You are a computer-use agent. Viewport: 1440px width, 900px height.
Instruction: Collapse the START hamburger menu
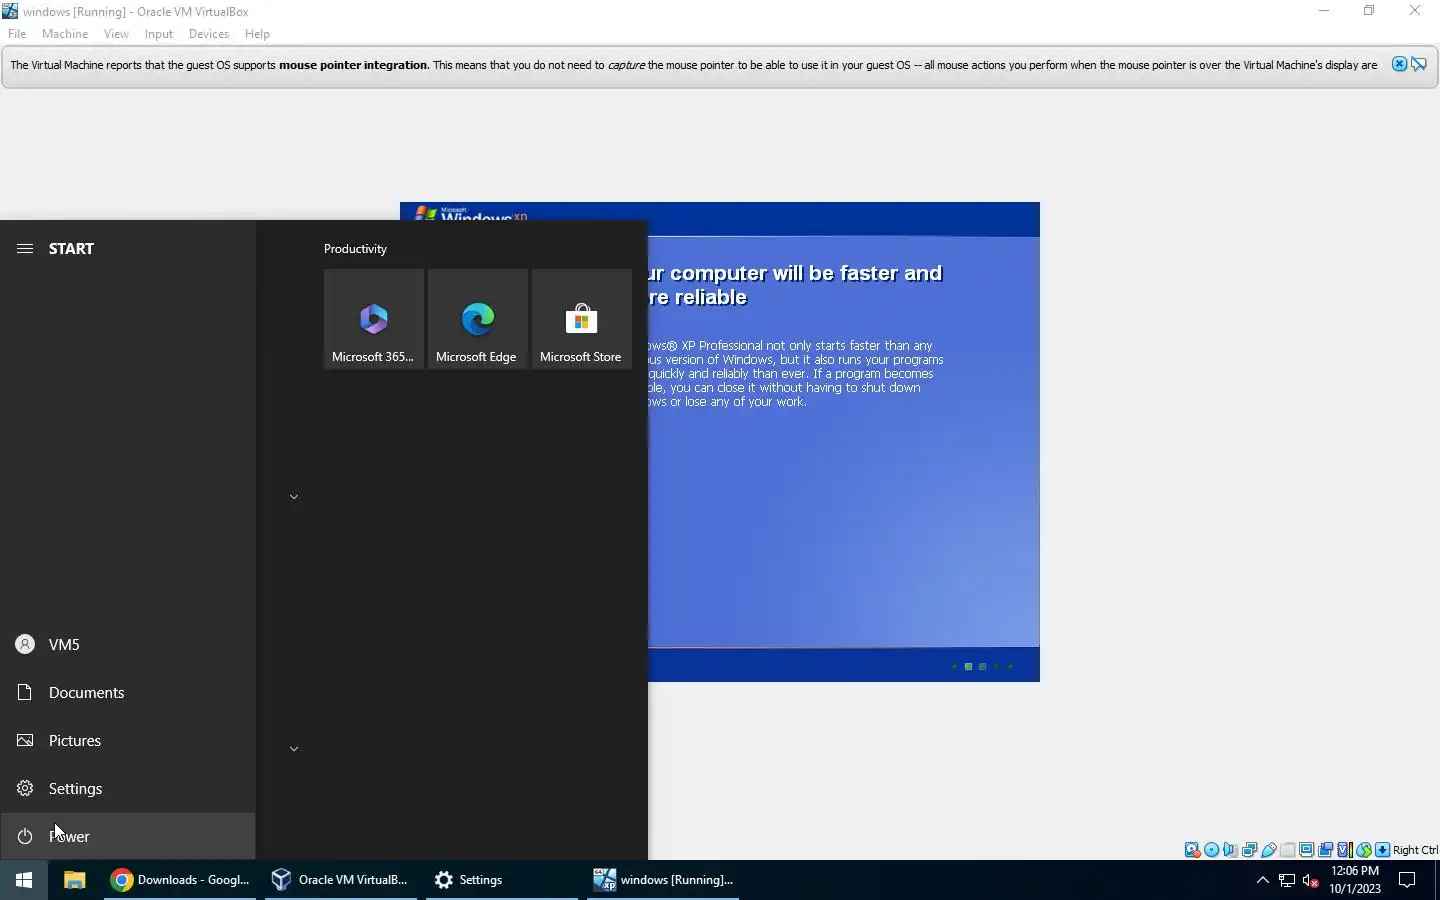pyautogui.click(x=25, y=249)
